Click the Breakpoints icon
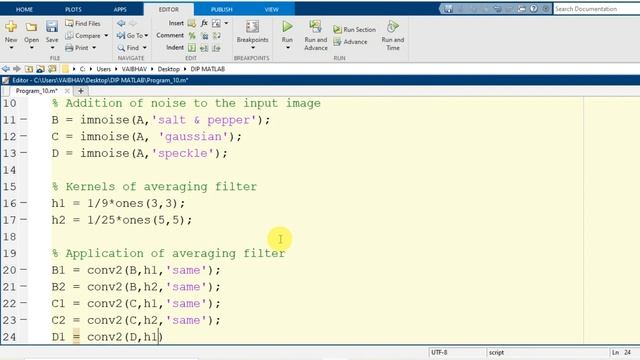Screen dimensions: 640x360 (252, 27)
